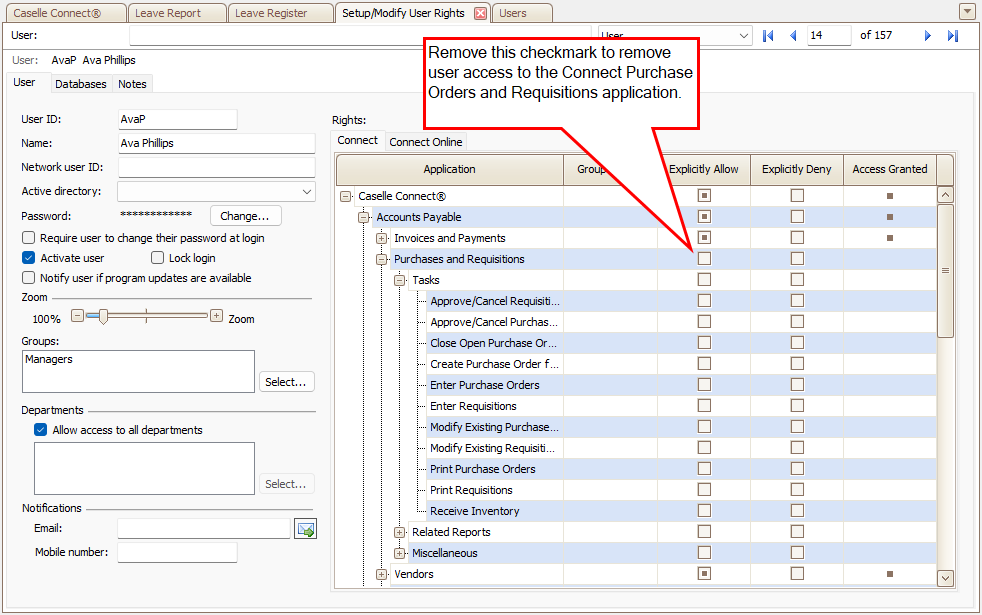Click Select button next to Groups
982x615 pixels.
click(286, 382)
